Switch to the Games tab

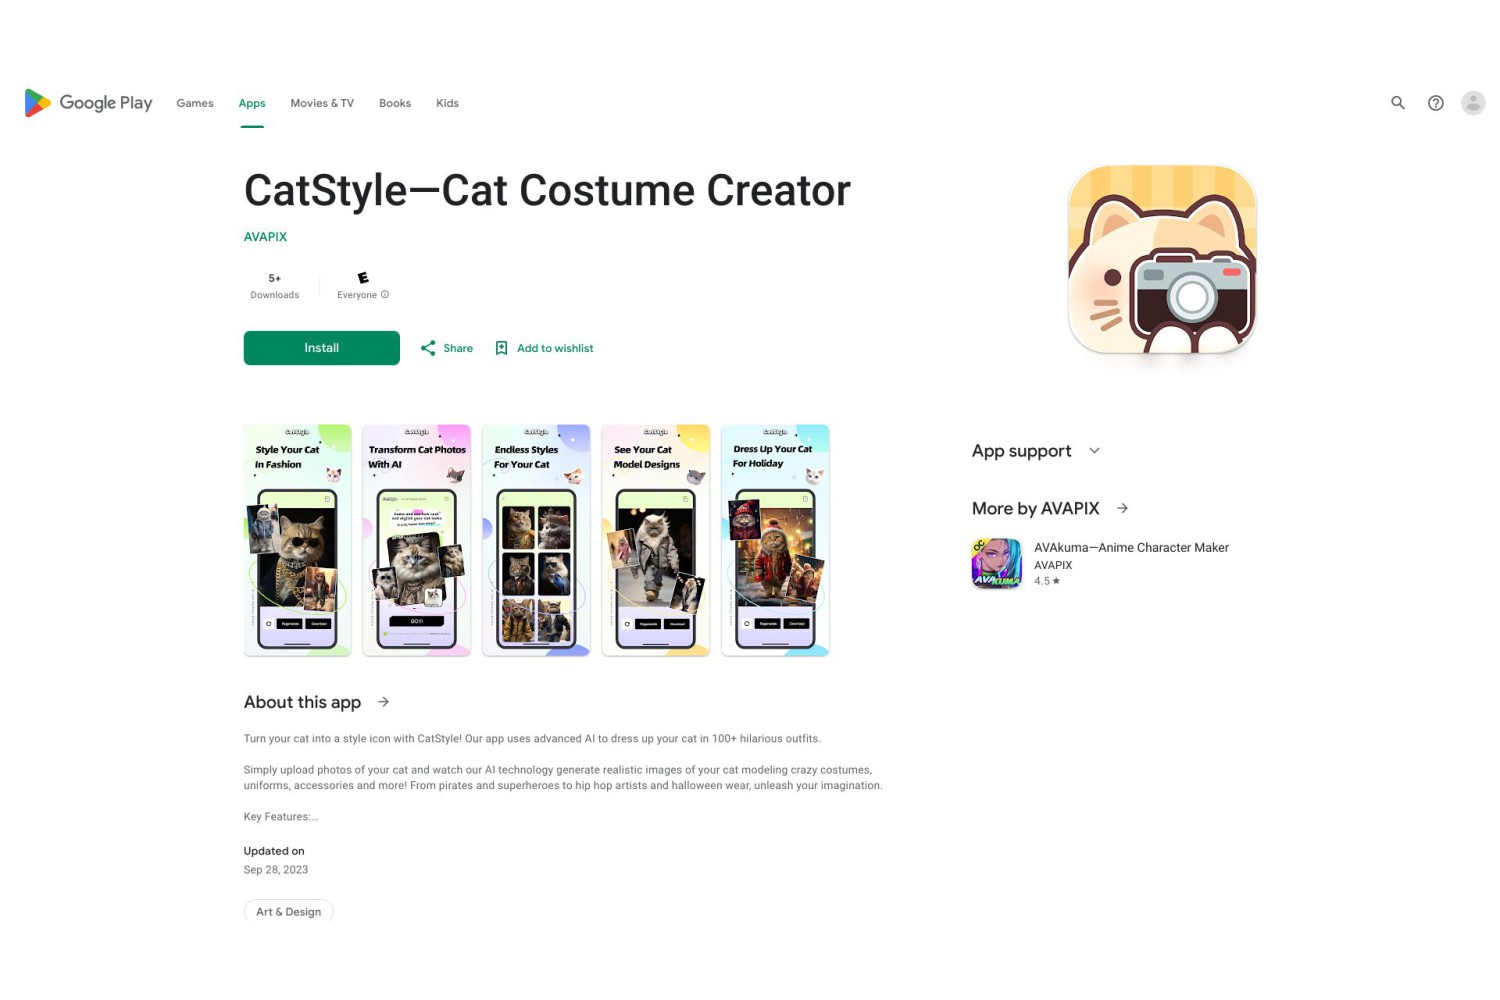point(195,103)
